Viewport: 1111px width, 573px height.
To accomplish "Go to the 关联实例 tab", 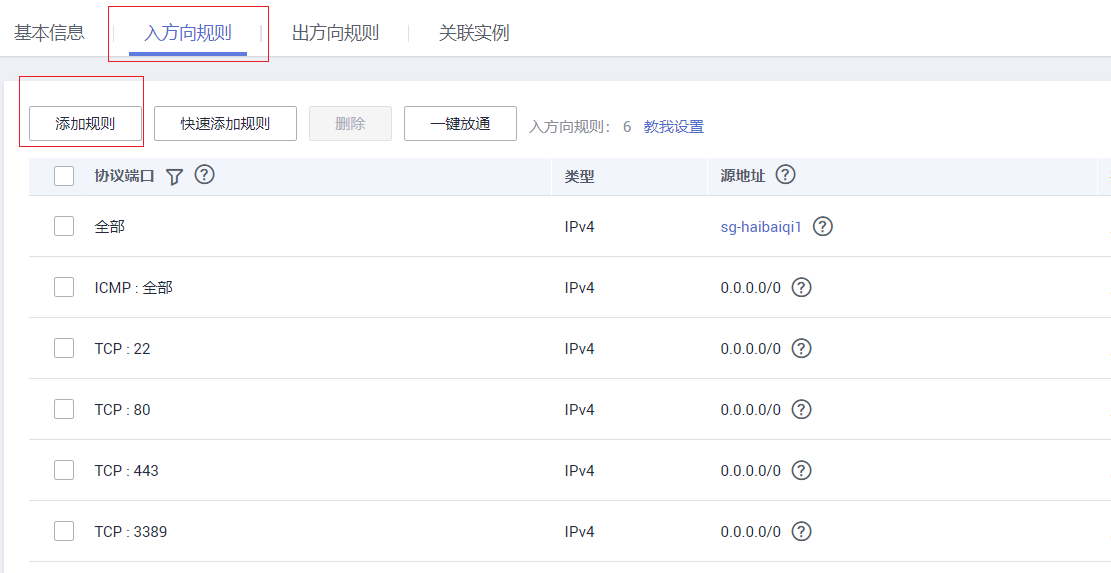I will click(x=473, y=33).
